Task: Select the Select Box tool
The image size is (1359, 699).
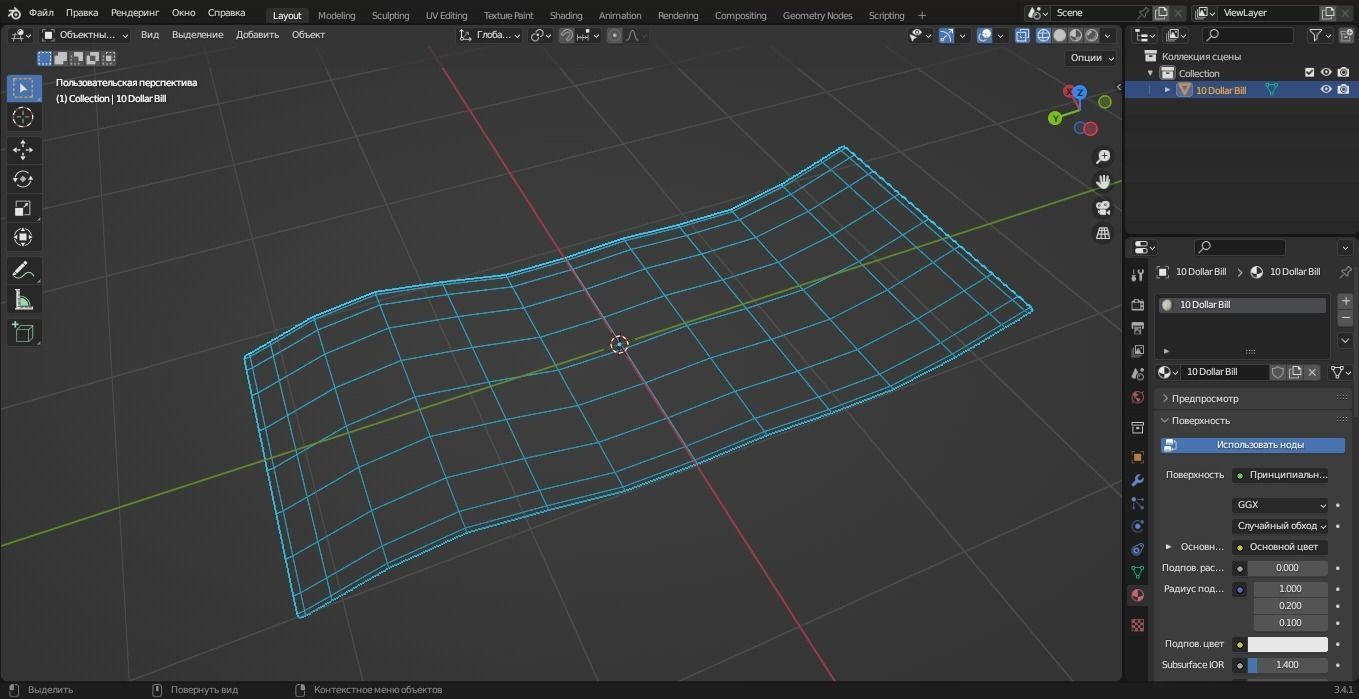Action: click(x=23, y=88)
